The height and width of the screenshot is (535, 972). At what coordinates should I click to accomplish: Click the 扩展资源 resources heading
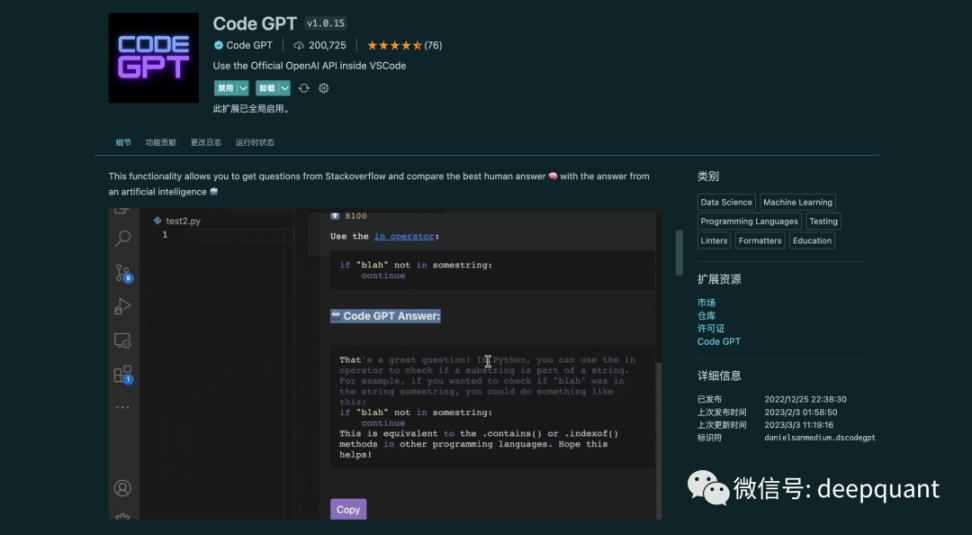click(x=719, y=280)
